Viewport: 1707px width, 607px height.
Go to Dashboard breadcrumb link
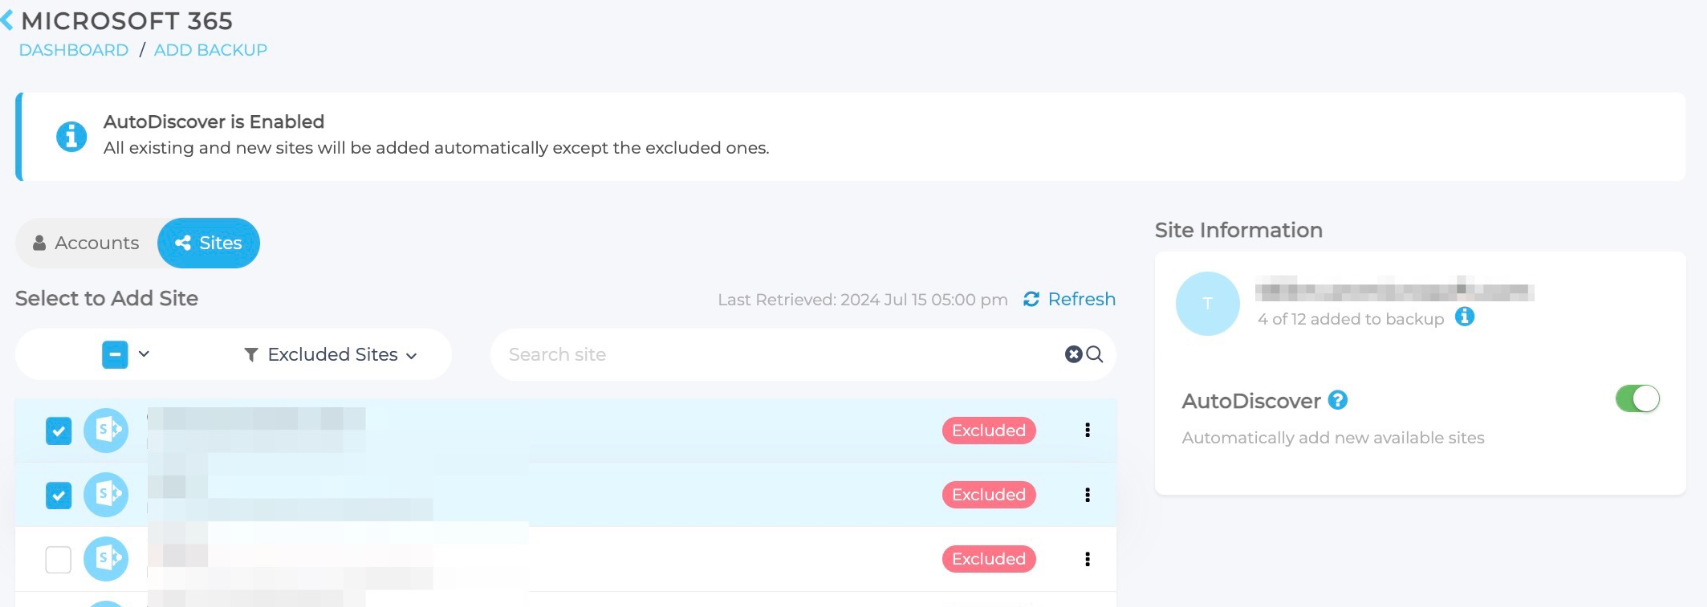point(74,50)
